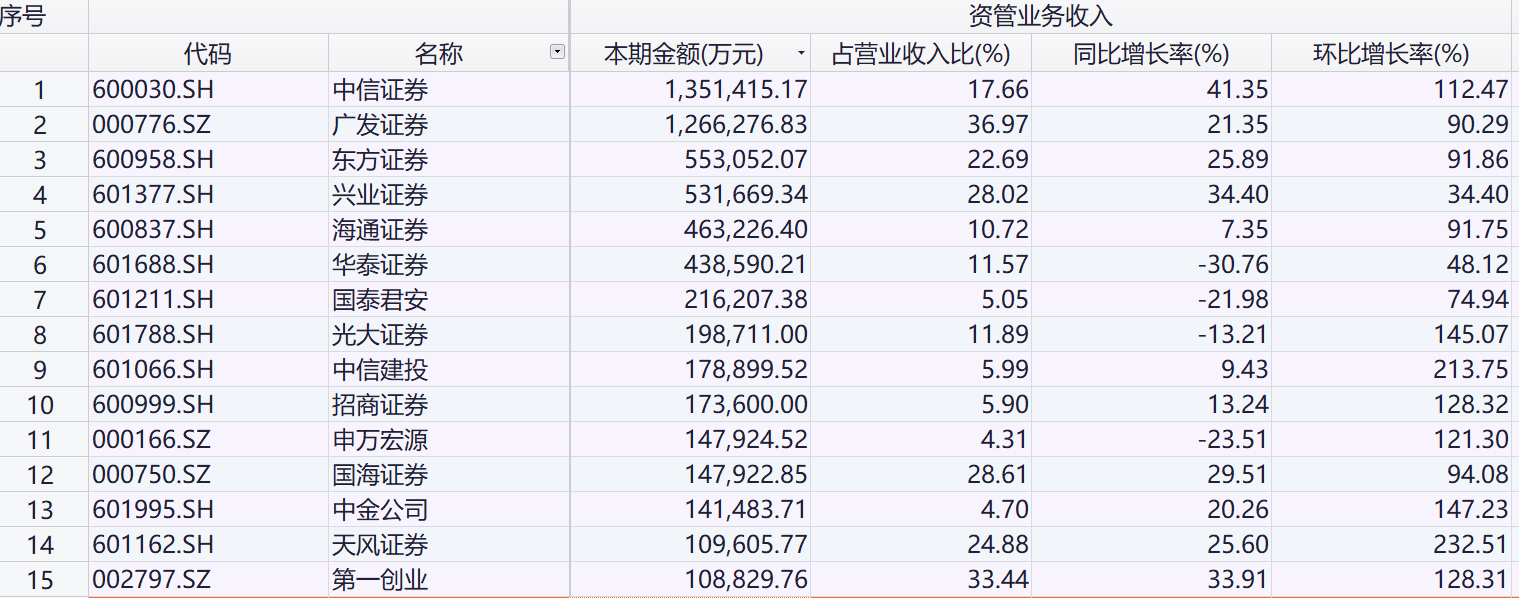The image size is (1519, 598).
Task: Select the 广发证券 name cell
Action: click(x=449, y=125)
